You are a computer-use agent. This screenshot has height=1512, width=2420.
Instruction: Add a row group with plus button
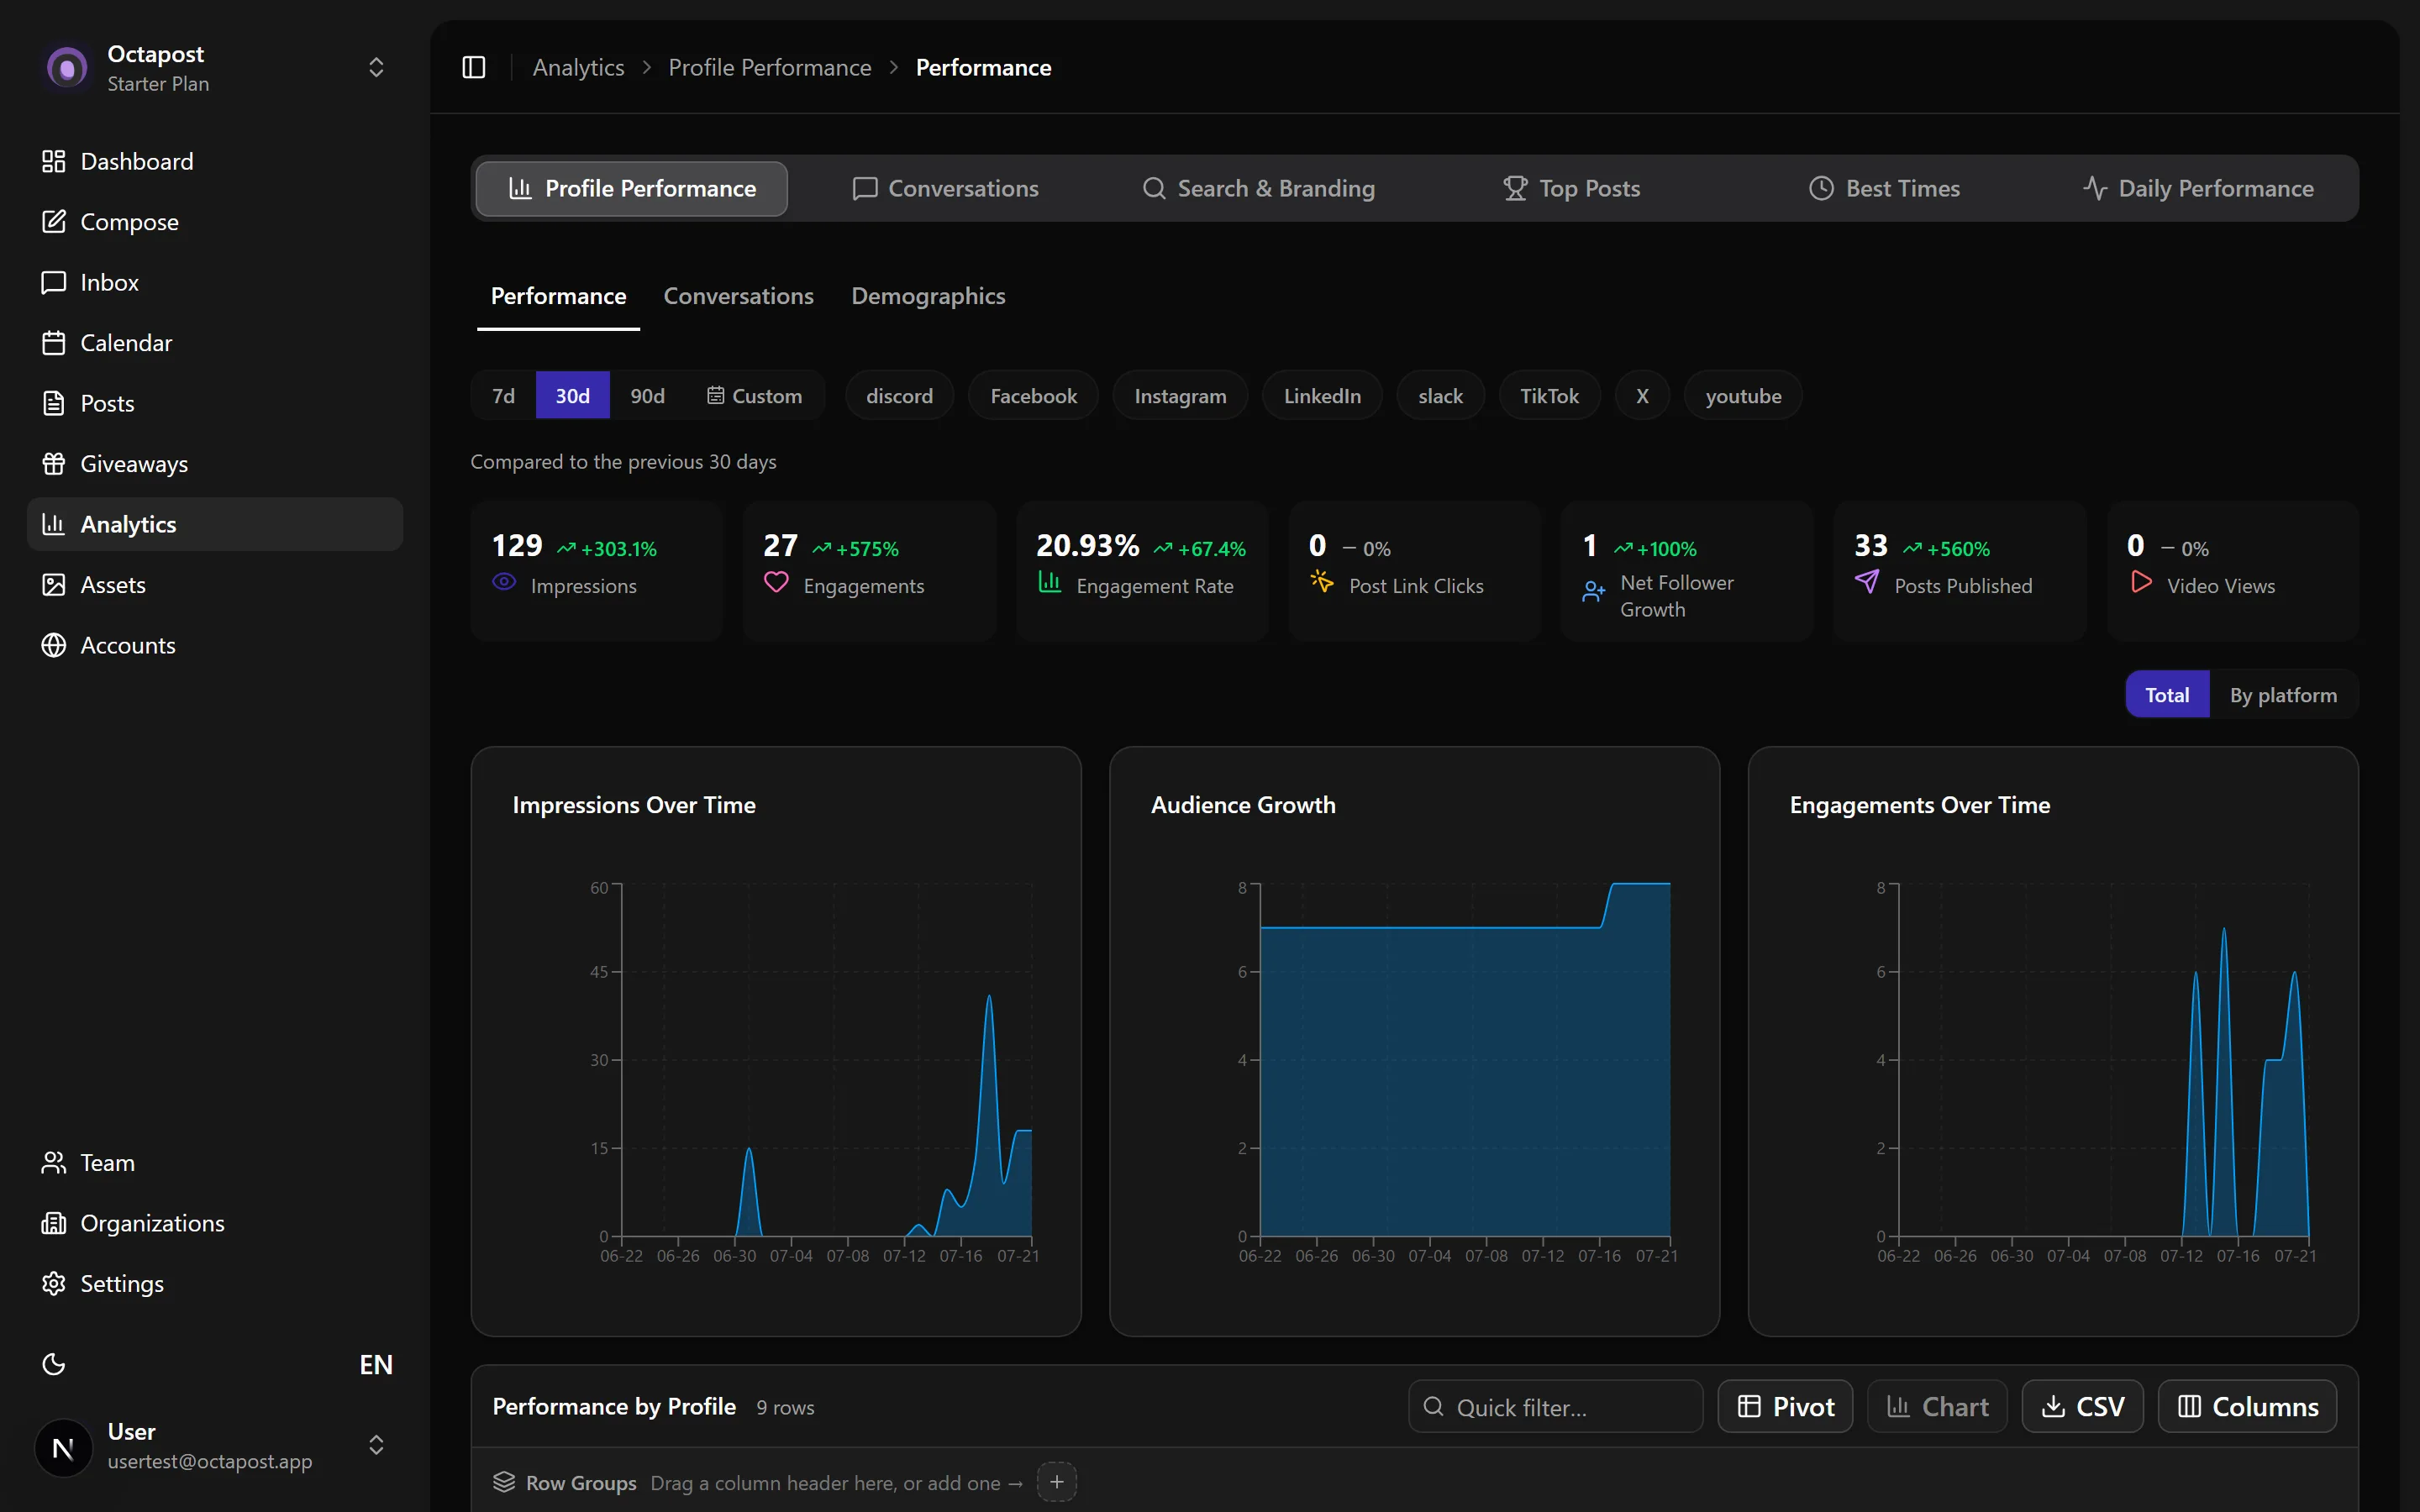(x=1056, y=1482)
